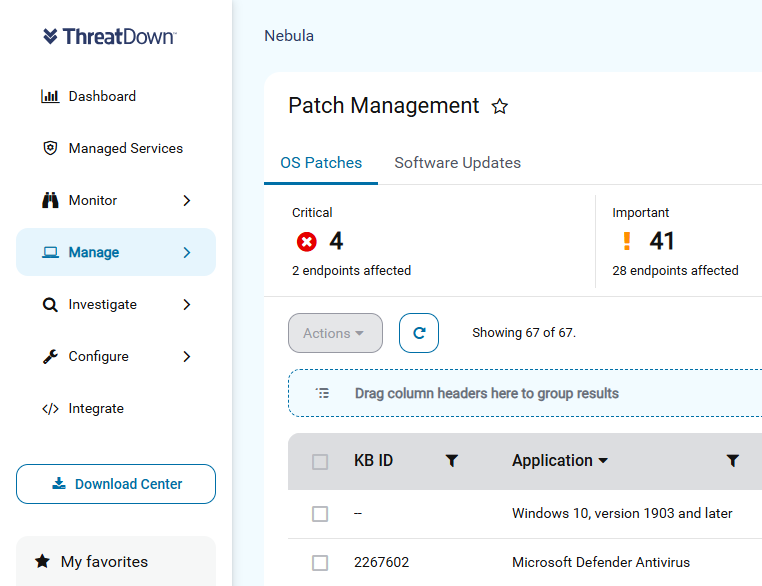The image size is (762, 586).
Task: Click the red Critical severity icon
Action: pyautogui.click(x=307, y=241)
